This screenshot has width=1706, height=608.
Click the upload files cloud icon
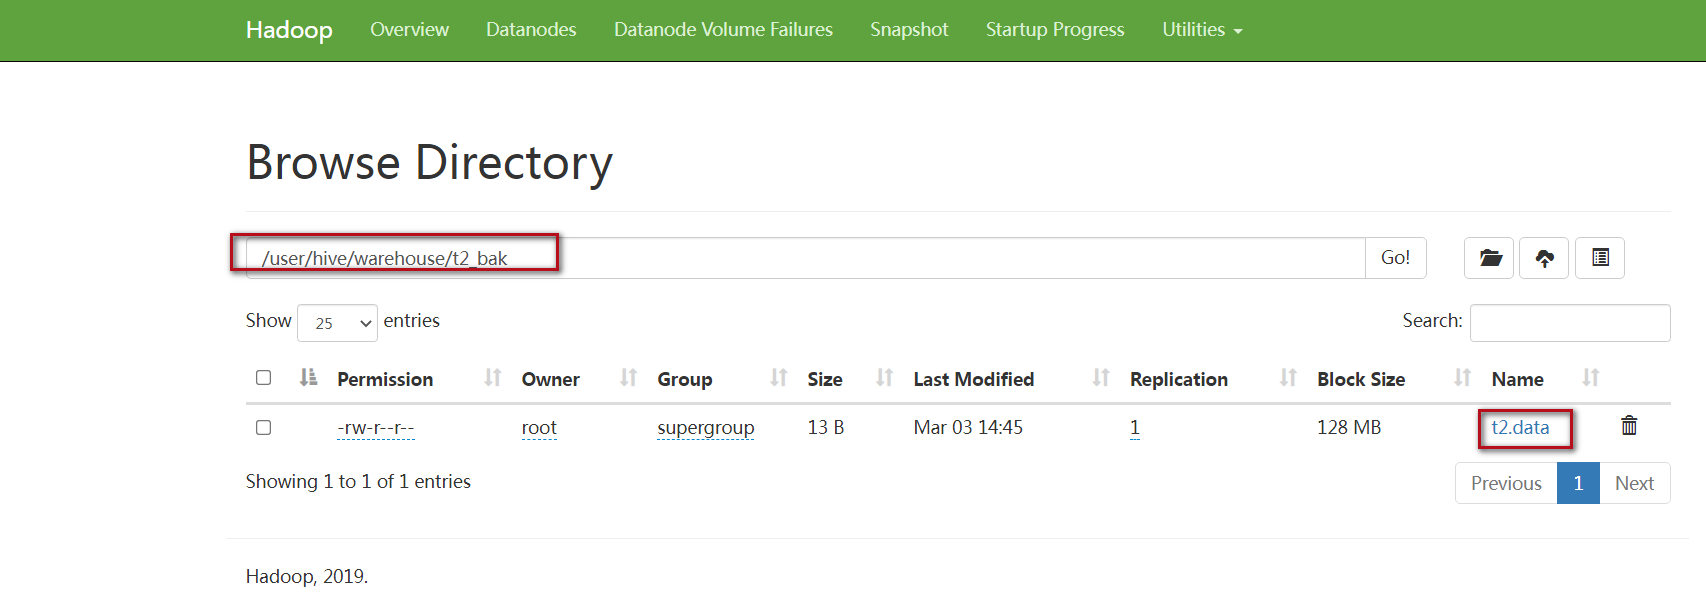coord(1544,258)
